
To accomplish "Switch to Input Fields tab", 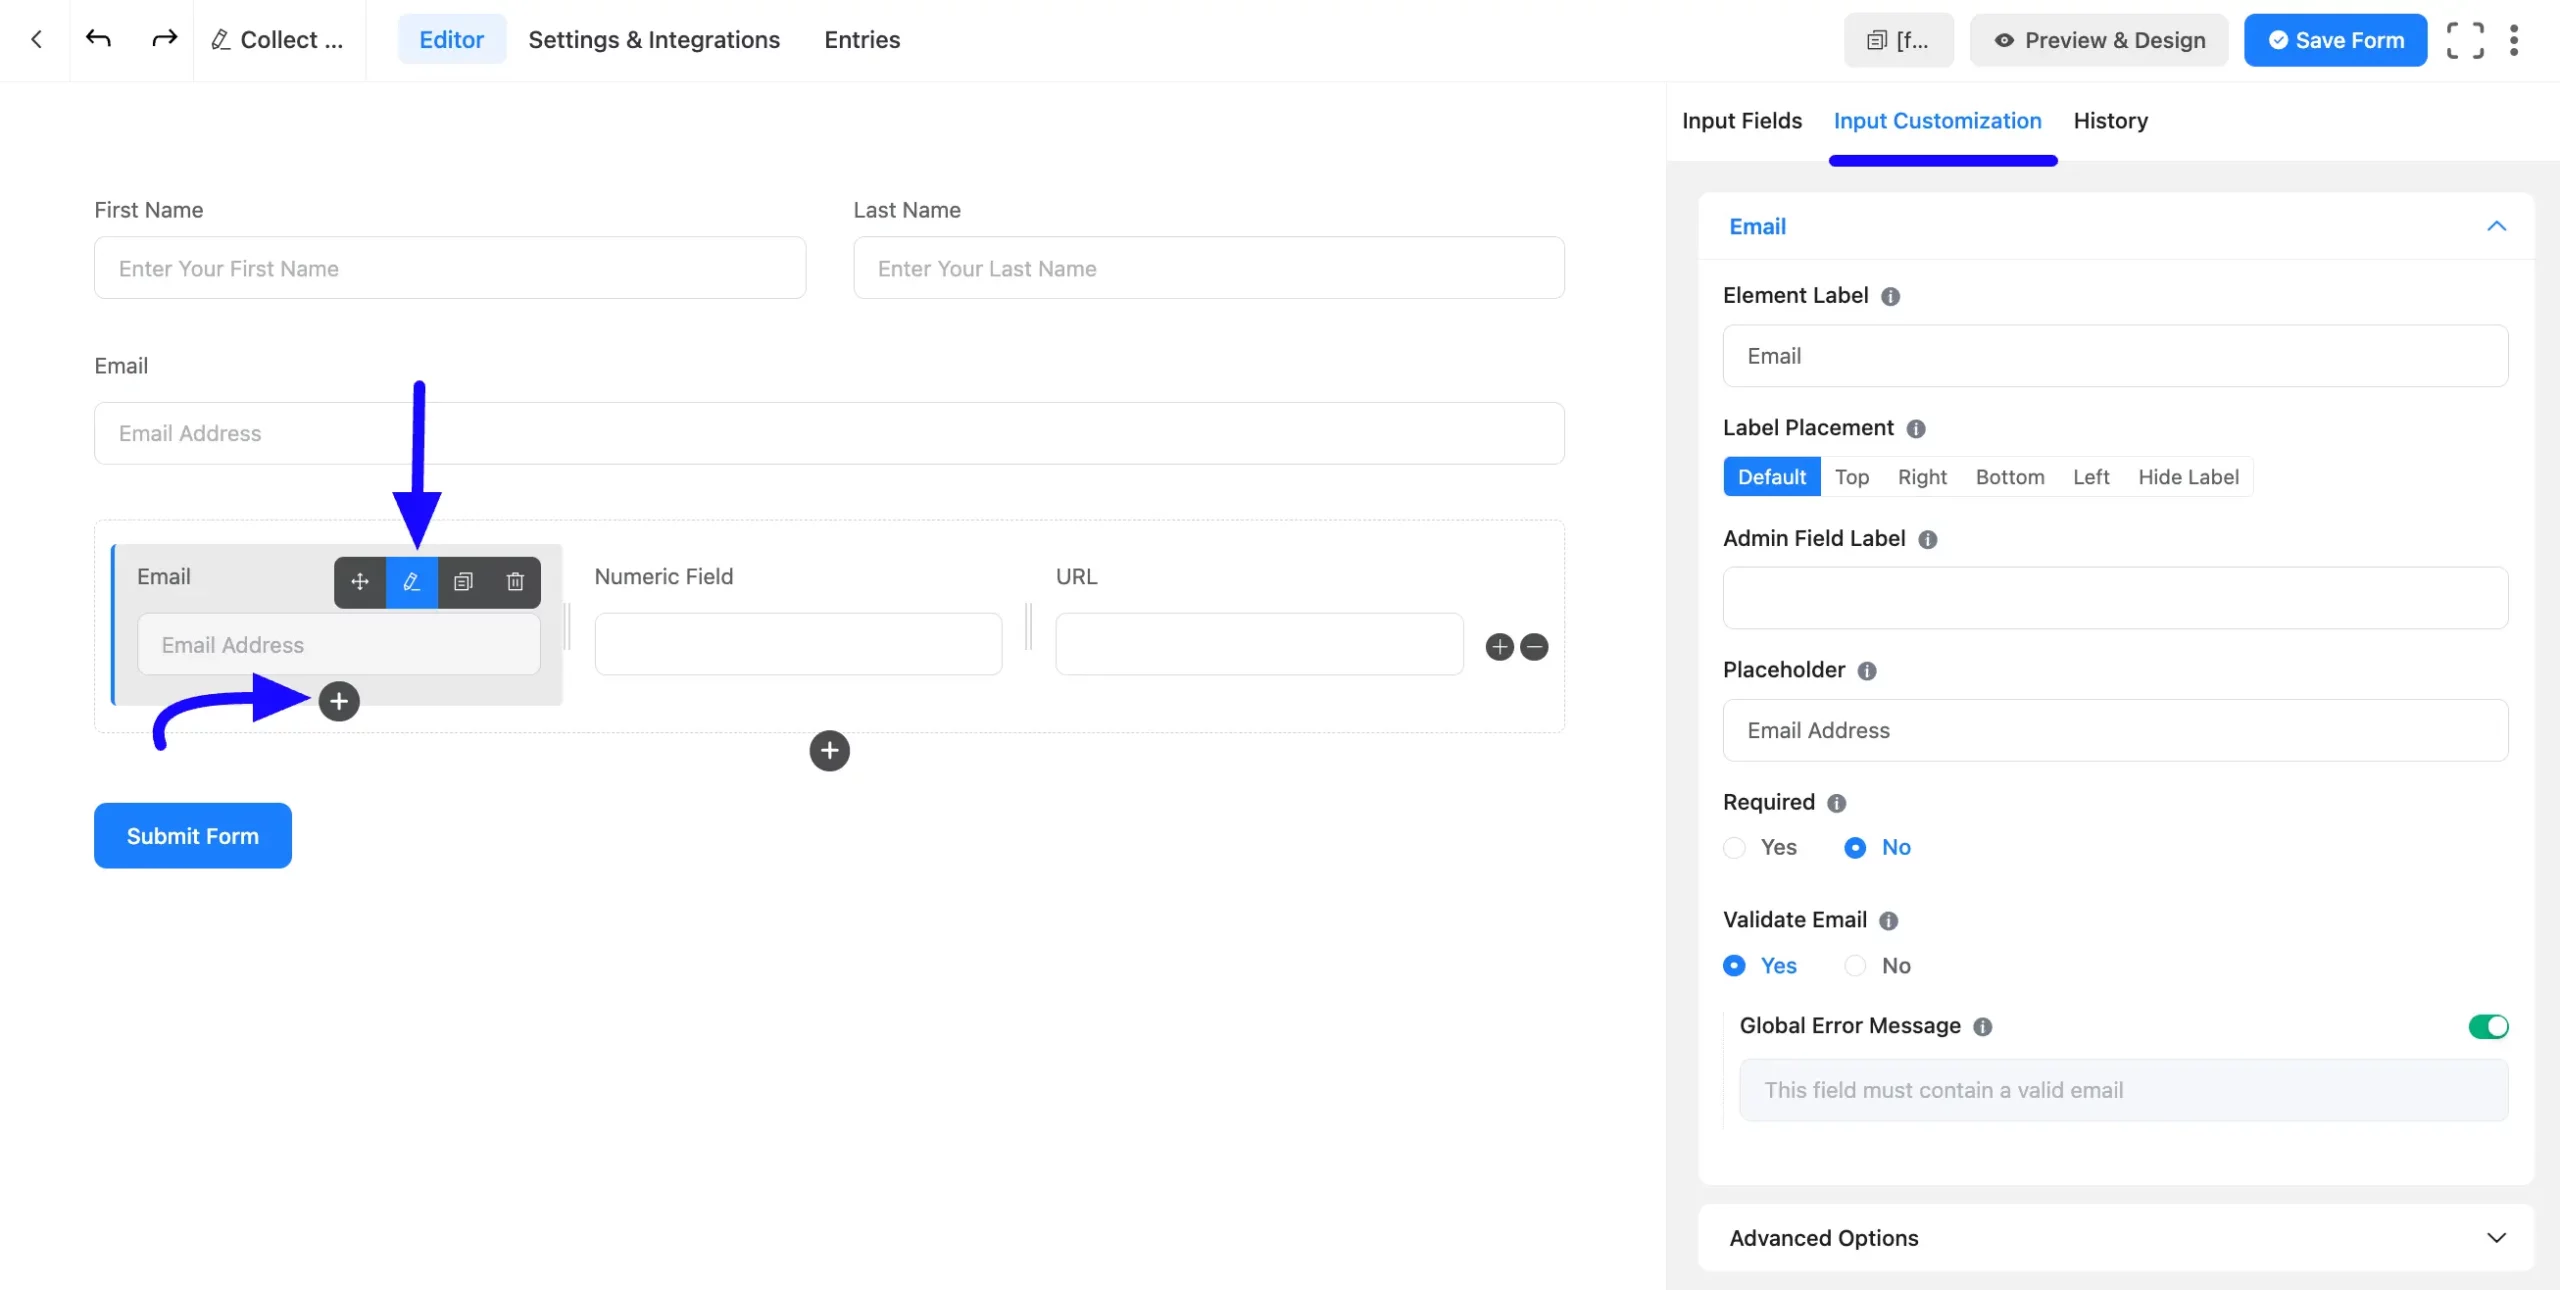I will click(x=1742, y=121).
